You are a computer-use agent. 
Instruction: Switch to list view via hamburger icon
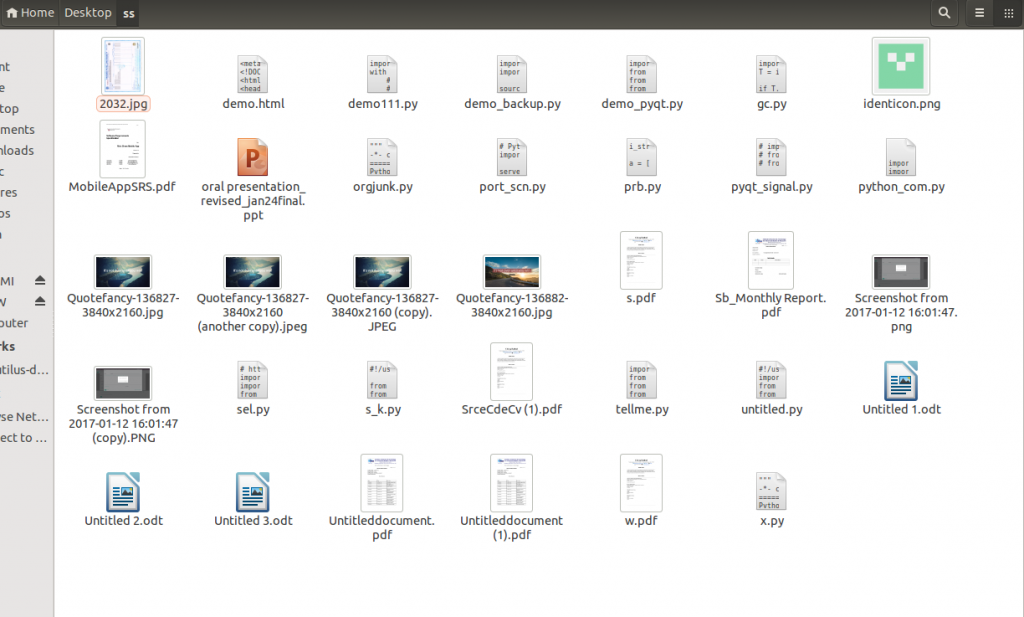point(979,12)
